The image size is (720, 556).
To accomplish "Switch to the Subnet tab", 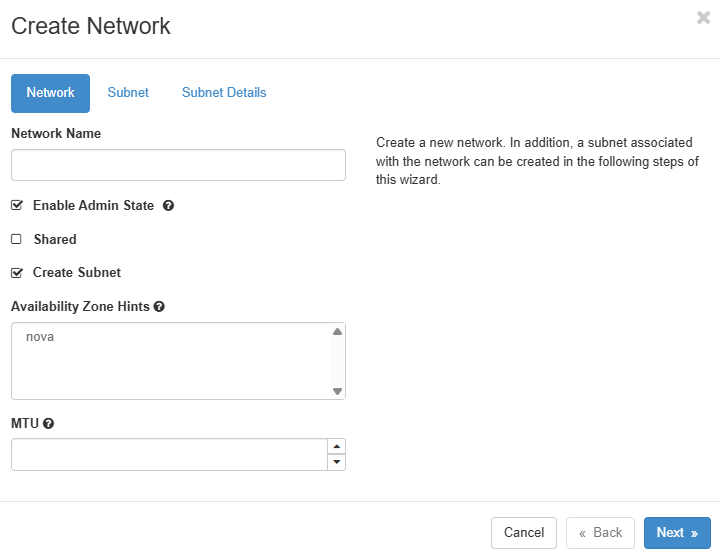I will (128, 93).
